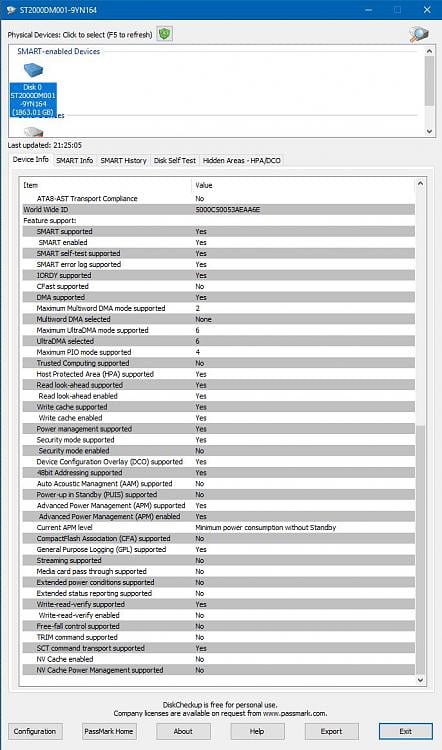Select Power management supported row
Viewport: 442px width, 750px height.
pyautogui.click(x=218, y=429)
